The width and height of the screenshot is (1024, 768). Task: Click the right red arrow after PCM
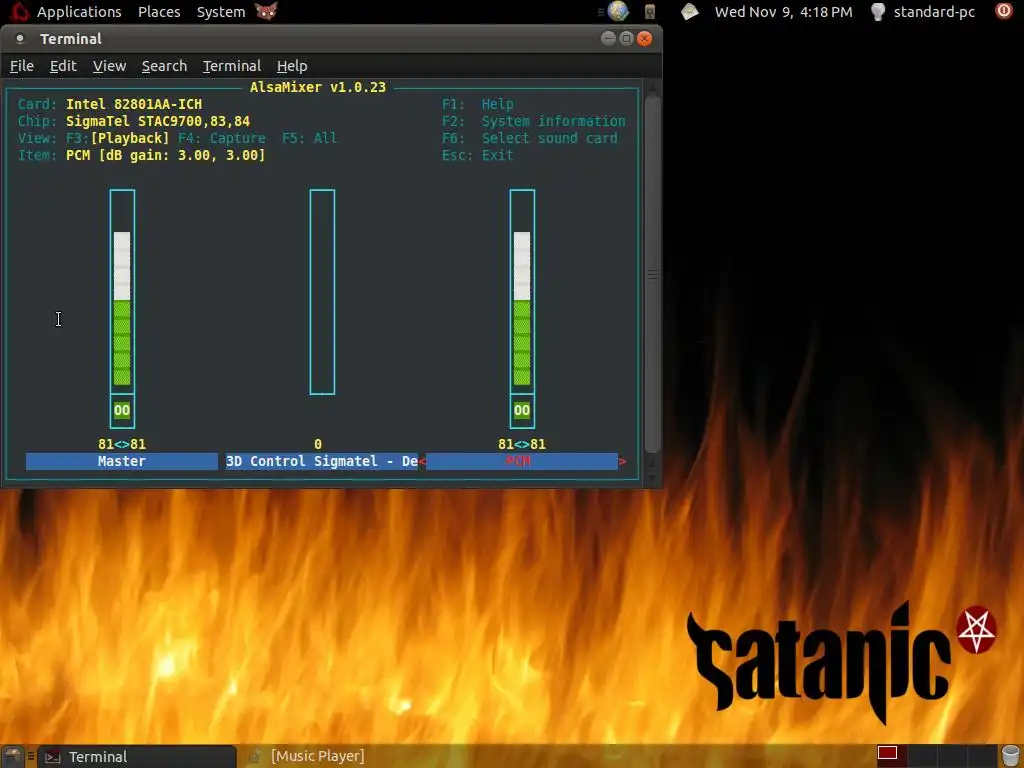[x=622, y=462]
